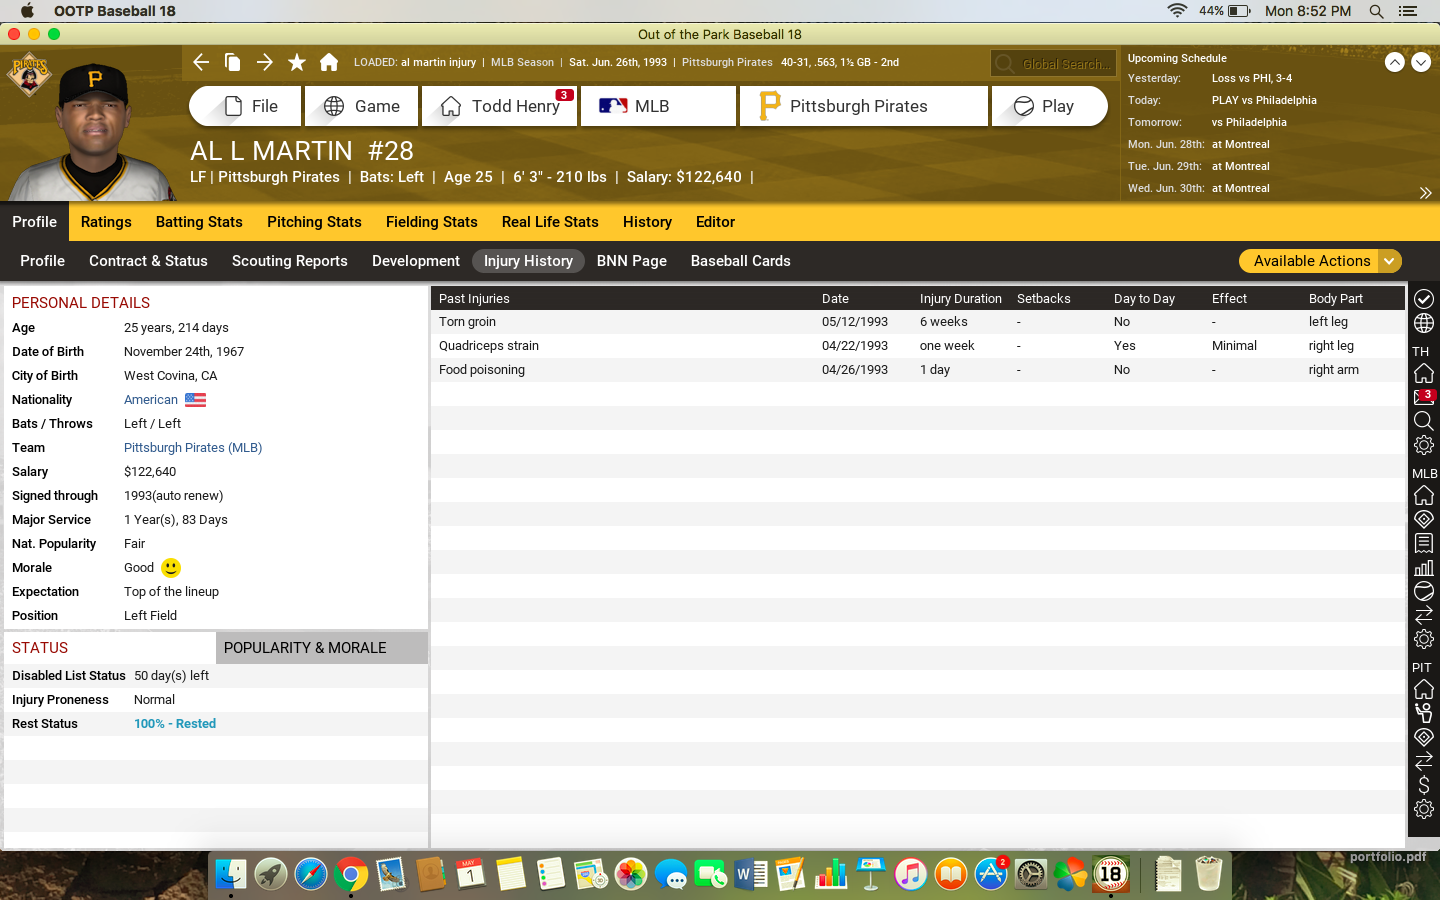Click the copy pages icon in toolbar
The image size is (1440, 900).
[x=232, y=62]
